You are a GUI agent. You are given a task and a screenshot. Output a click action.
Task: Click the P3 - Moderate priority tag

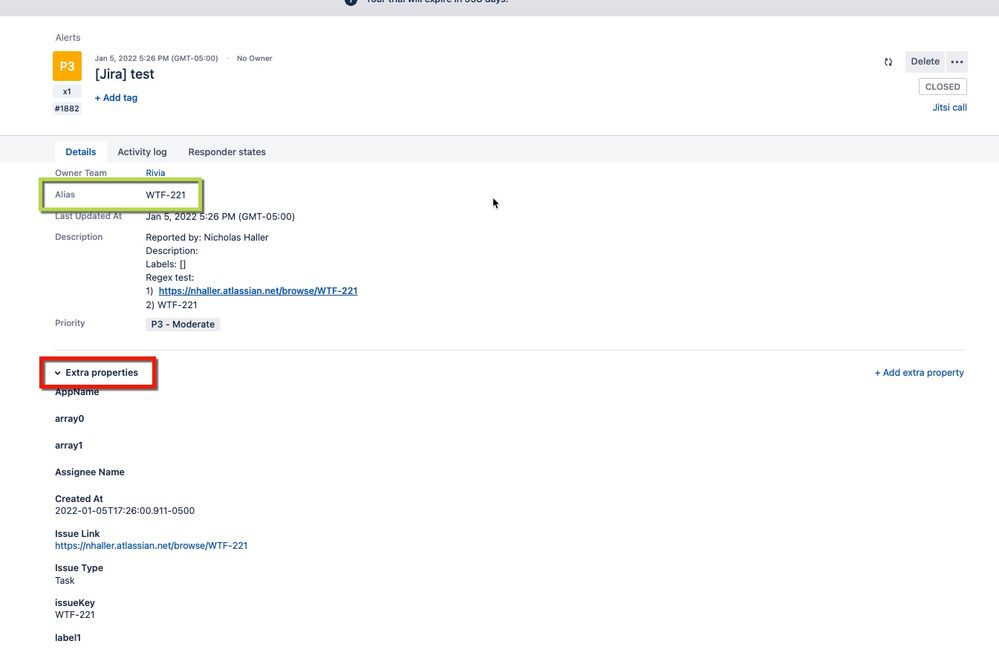coord(183,324)
